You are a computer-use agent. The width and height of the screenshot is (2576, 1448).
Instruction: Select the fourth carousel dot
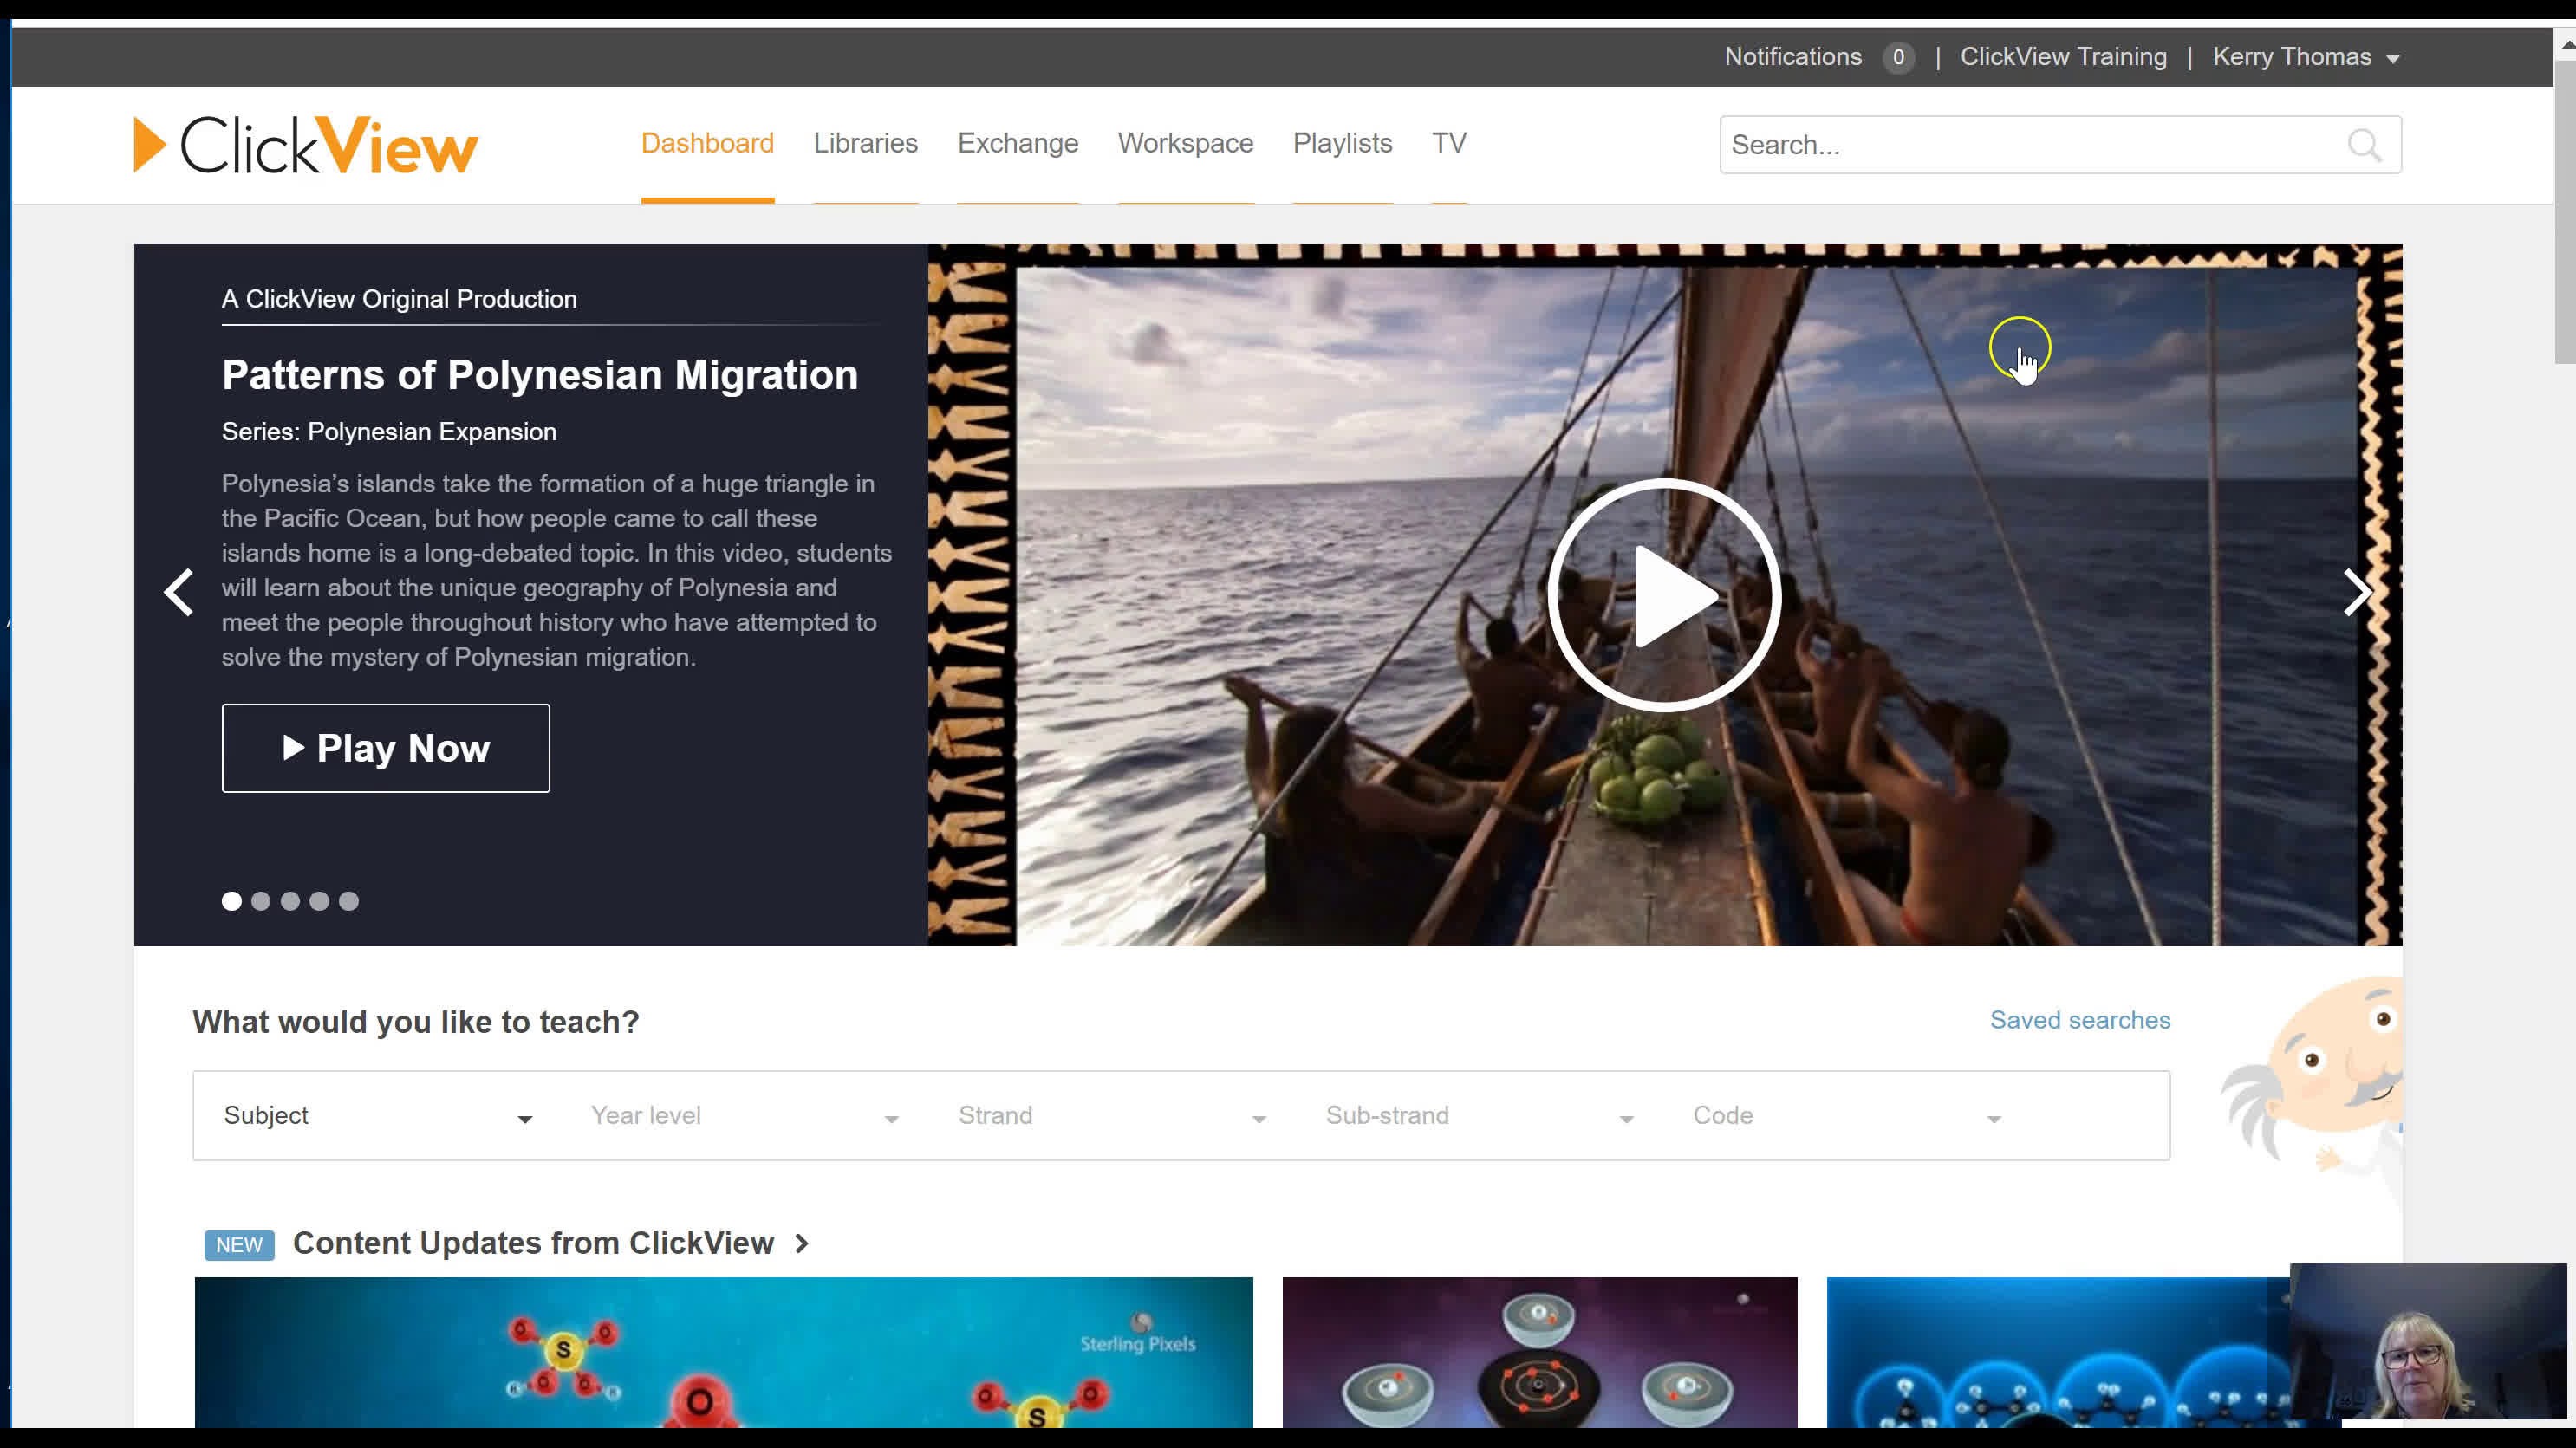[319, 901]
